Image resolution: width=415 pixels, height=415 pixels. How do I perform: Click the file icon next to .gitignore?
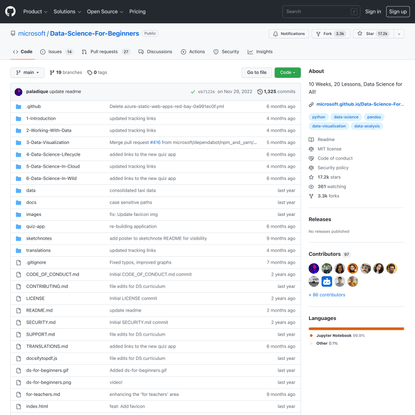tap(18, 262)
